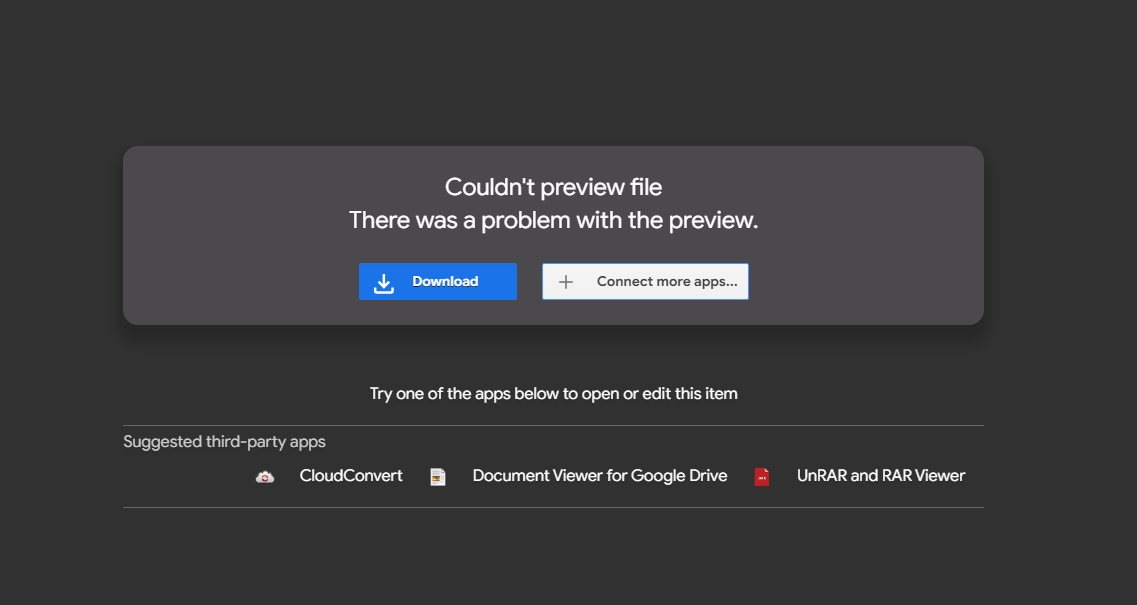Click the download arrow icon

[x=384, y=283]
